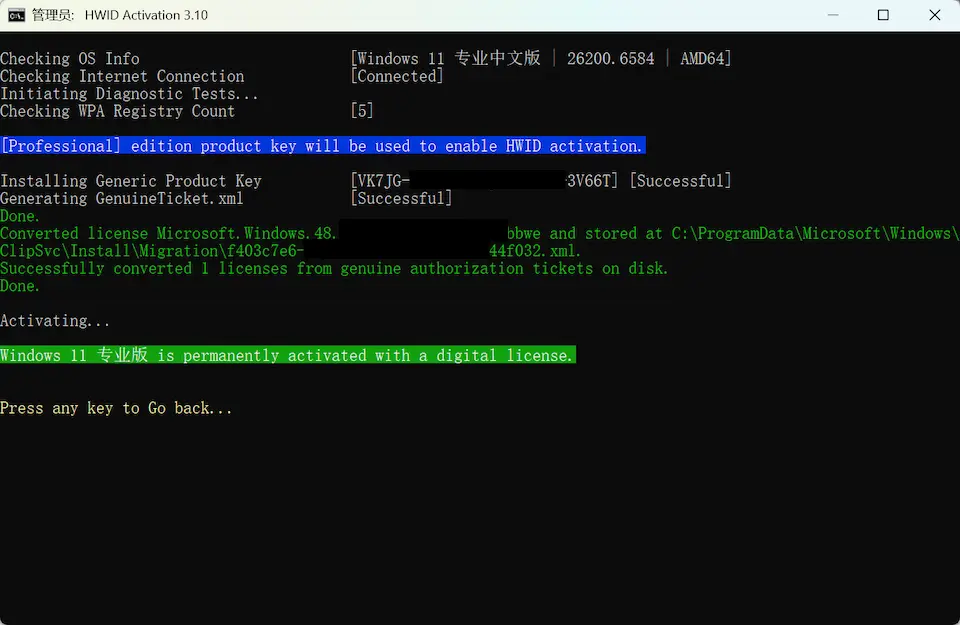Click the green permanently activated message

pos(287,356)
